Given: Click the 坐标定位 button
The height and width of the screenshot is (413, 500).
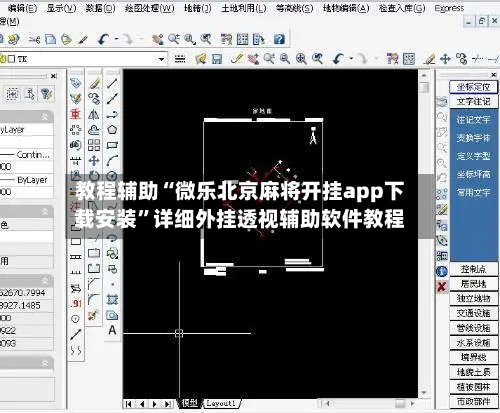Looking at the screenshot, I should point(474,87).
